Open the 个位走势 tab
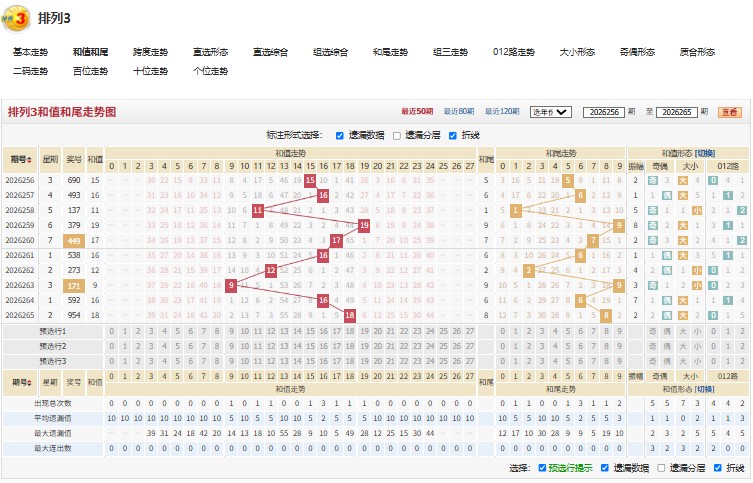Image resolution: width=753 pixels, height=483 pixels. (x=210, y=71)
